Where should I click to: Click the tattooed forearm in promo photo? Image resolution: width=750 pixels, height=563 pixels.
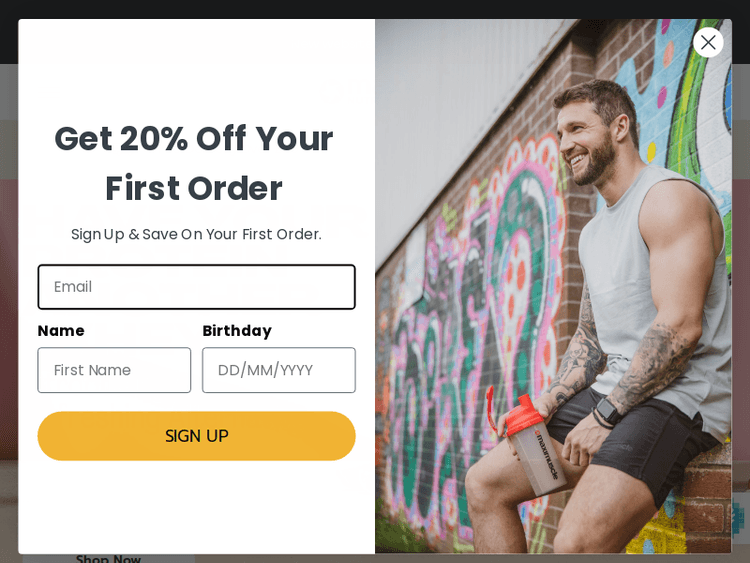pyautogui.click(x=653, y=366)
